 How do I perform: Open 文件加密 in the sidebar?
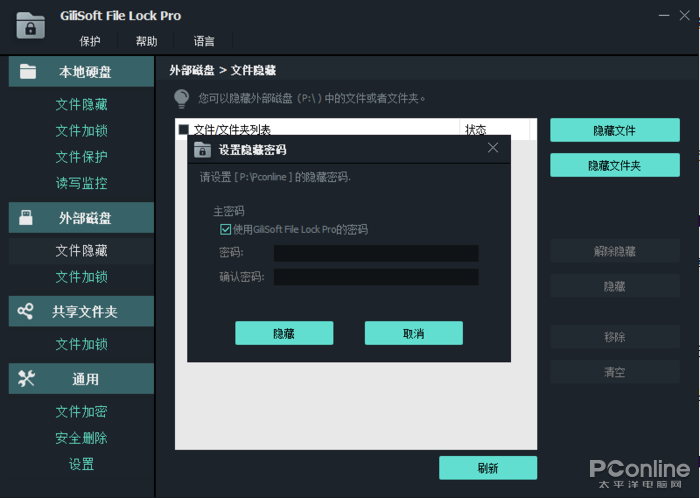81,411
